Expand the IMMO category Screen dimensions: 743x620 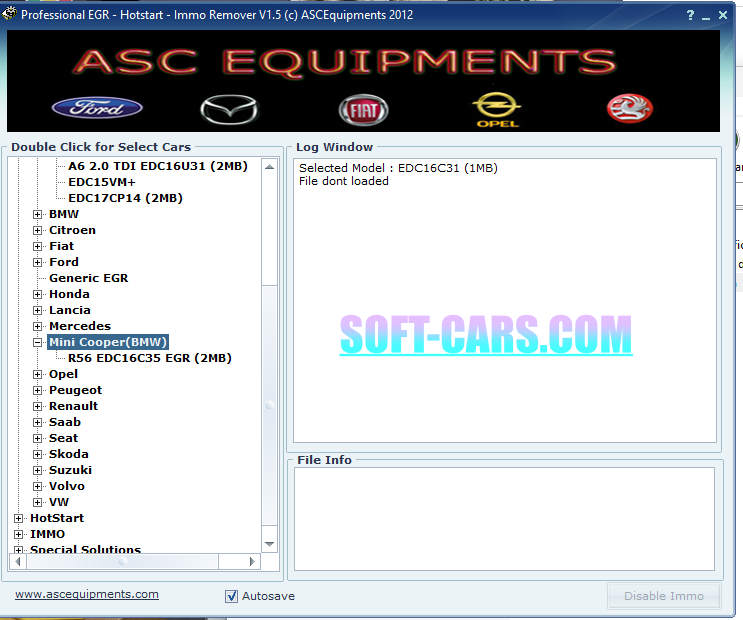click(x=18, y=534)
